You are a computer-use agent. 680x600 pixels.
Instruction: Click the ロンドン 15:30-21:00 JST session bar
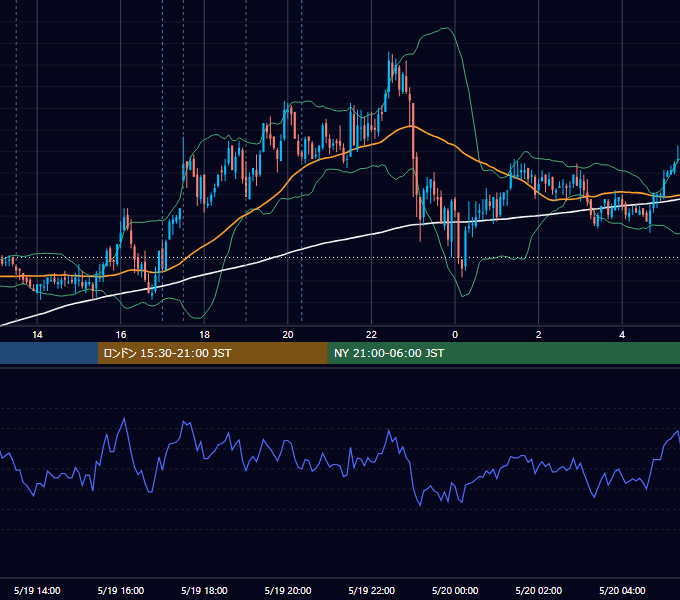tap(212, 353)
